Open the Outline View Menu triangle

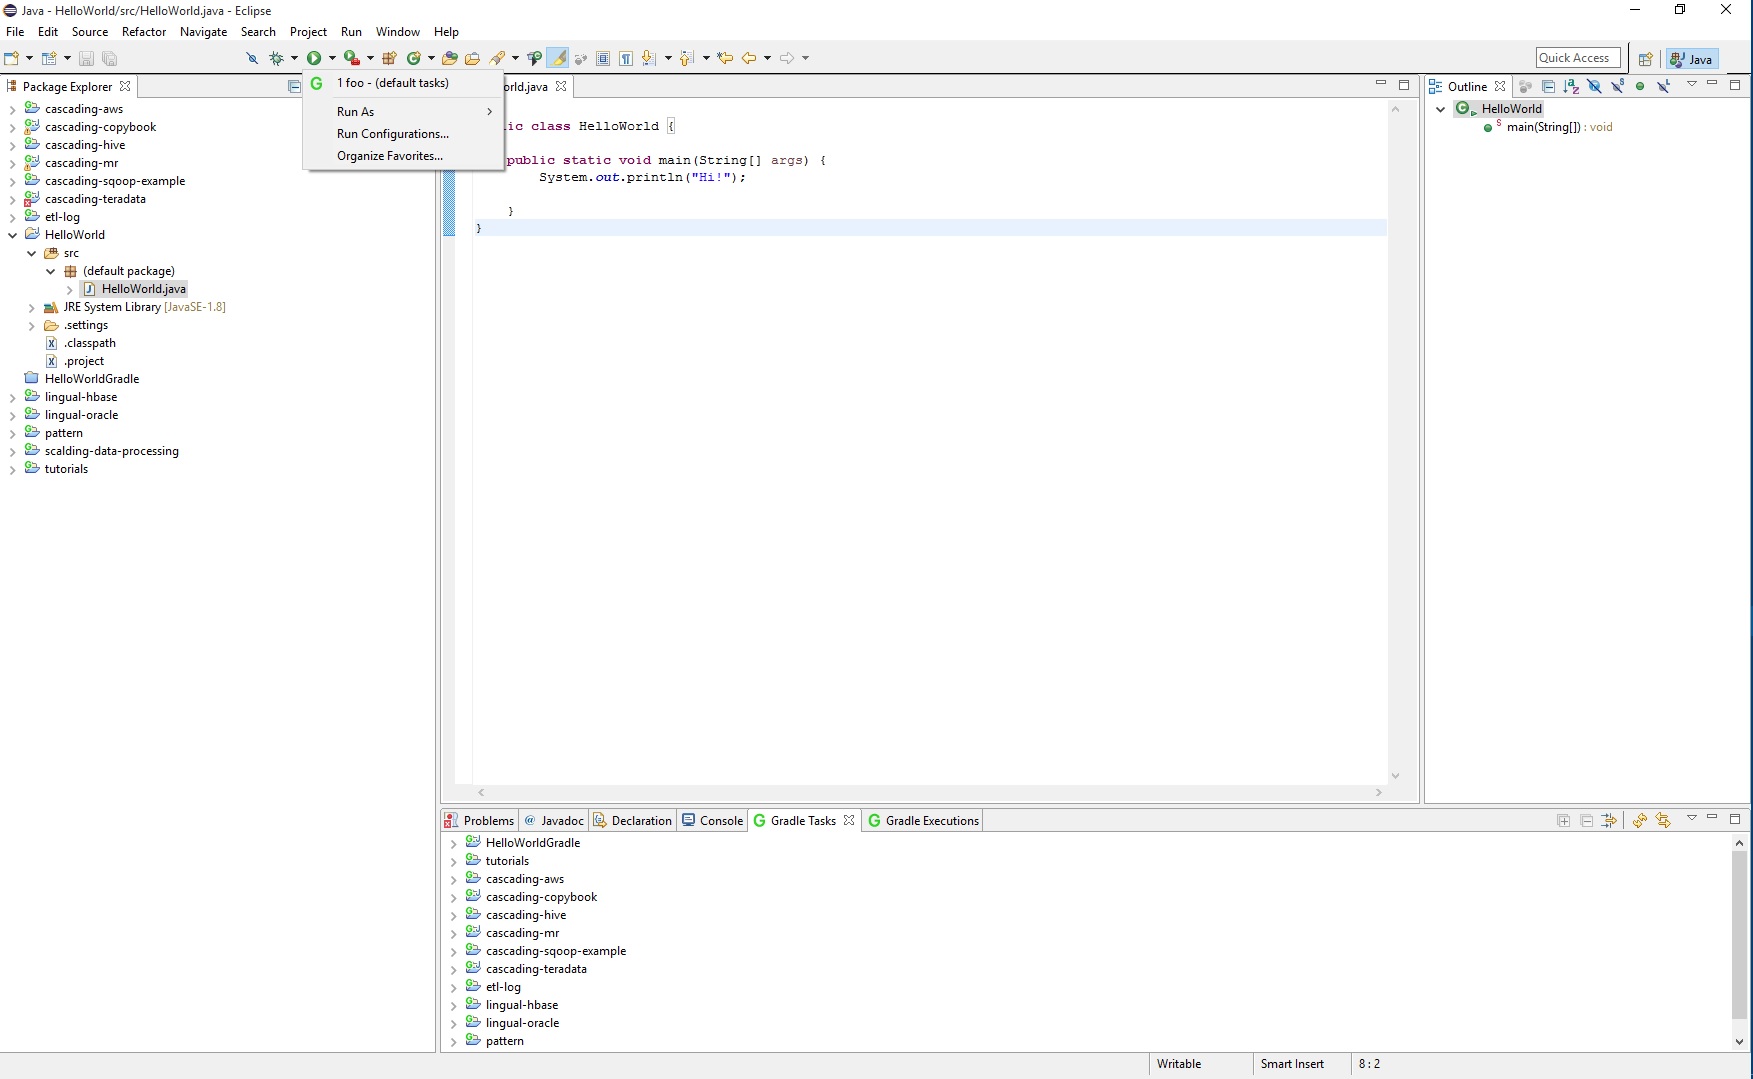[x=1692, y=84]
